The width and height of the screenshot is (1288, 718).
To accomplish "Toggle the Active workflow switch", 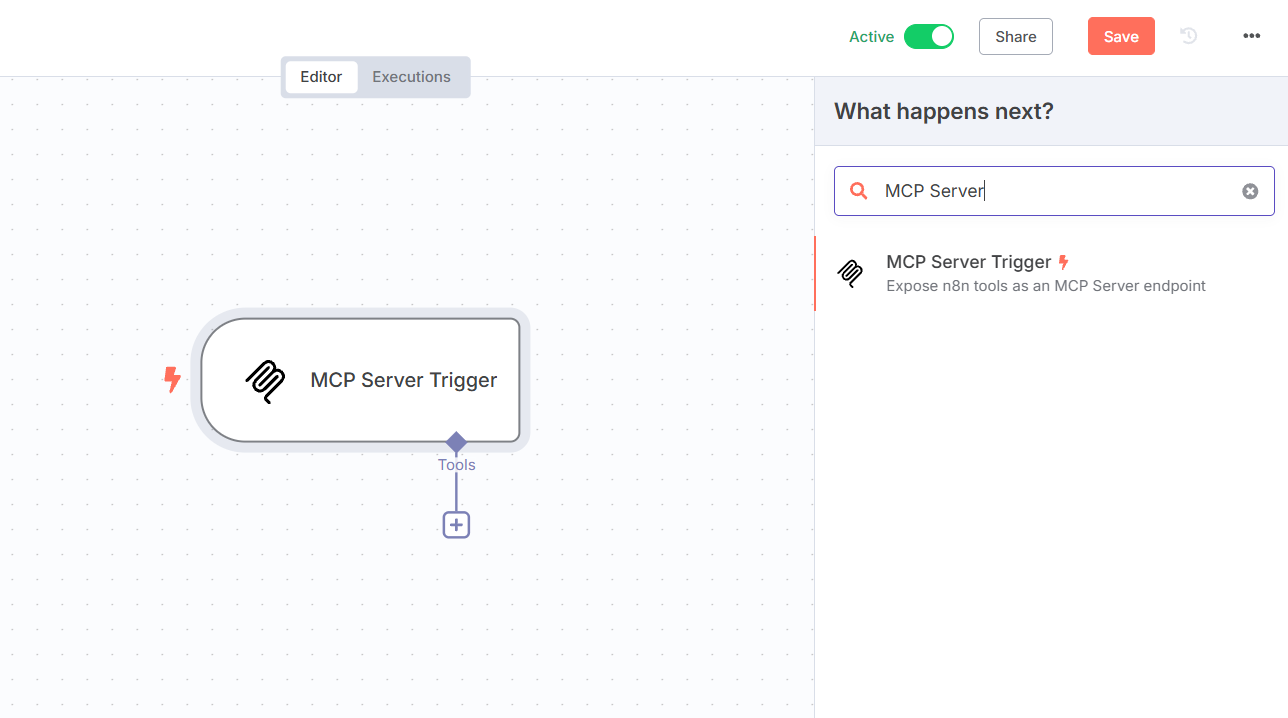I will point(928,37).
